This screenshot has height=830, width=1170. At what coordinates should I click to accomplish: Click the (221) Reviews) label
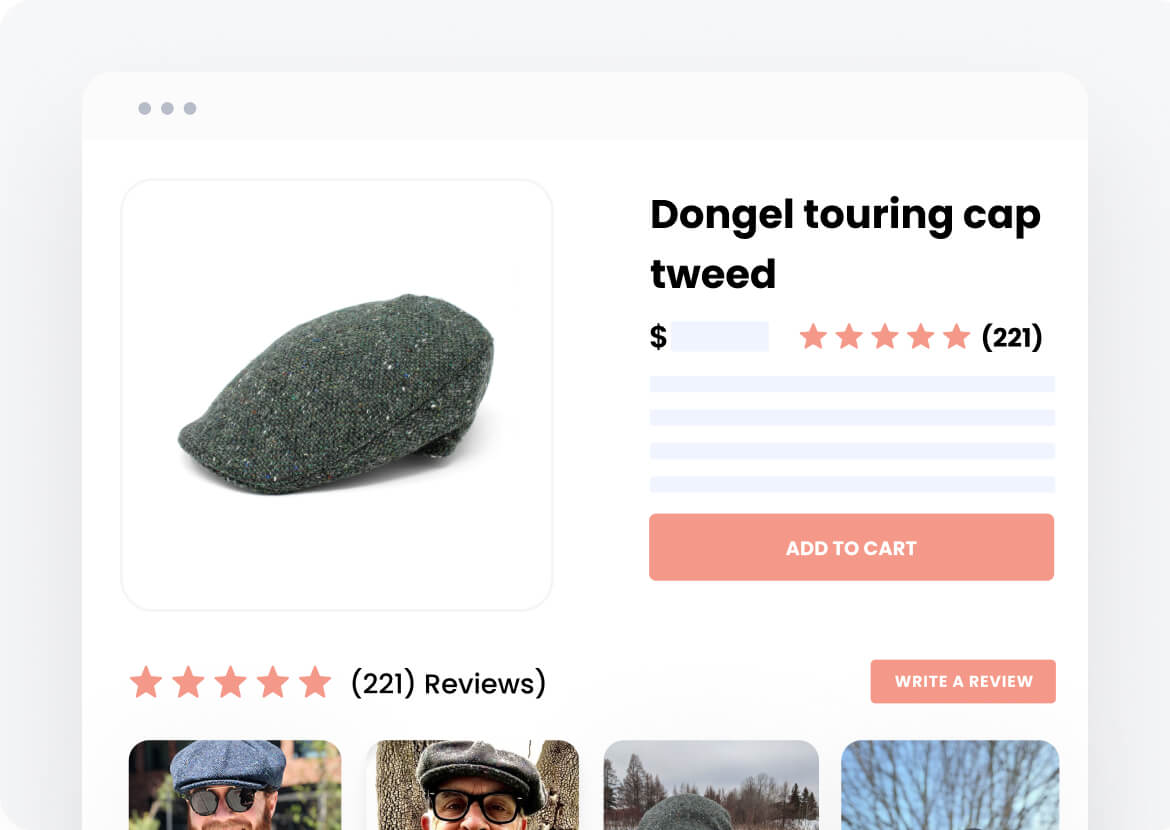pos(448,683)
